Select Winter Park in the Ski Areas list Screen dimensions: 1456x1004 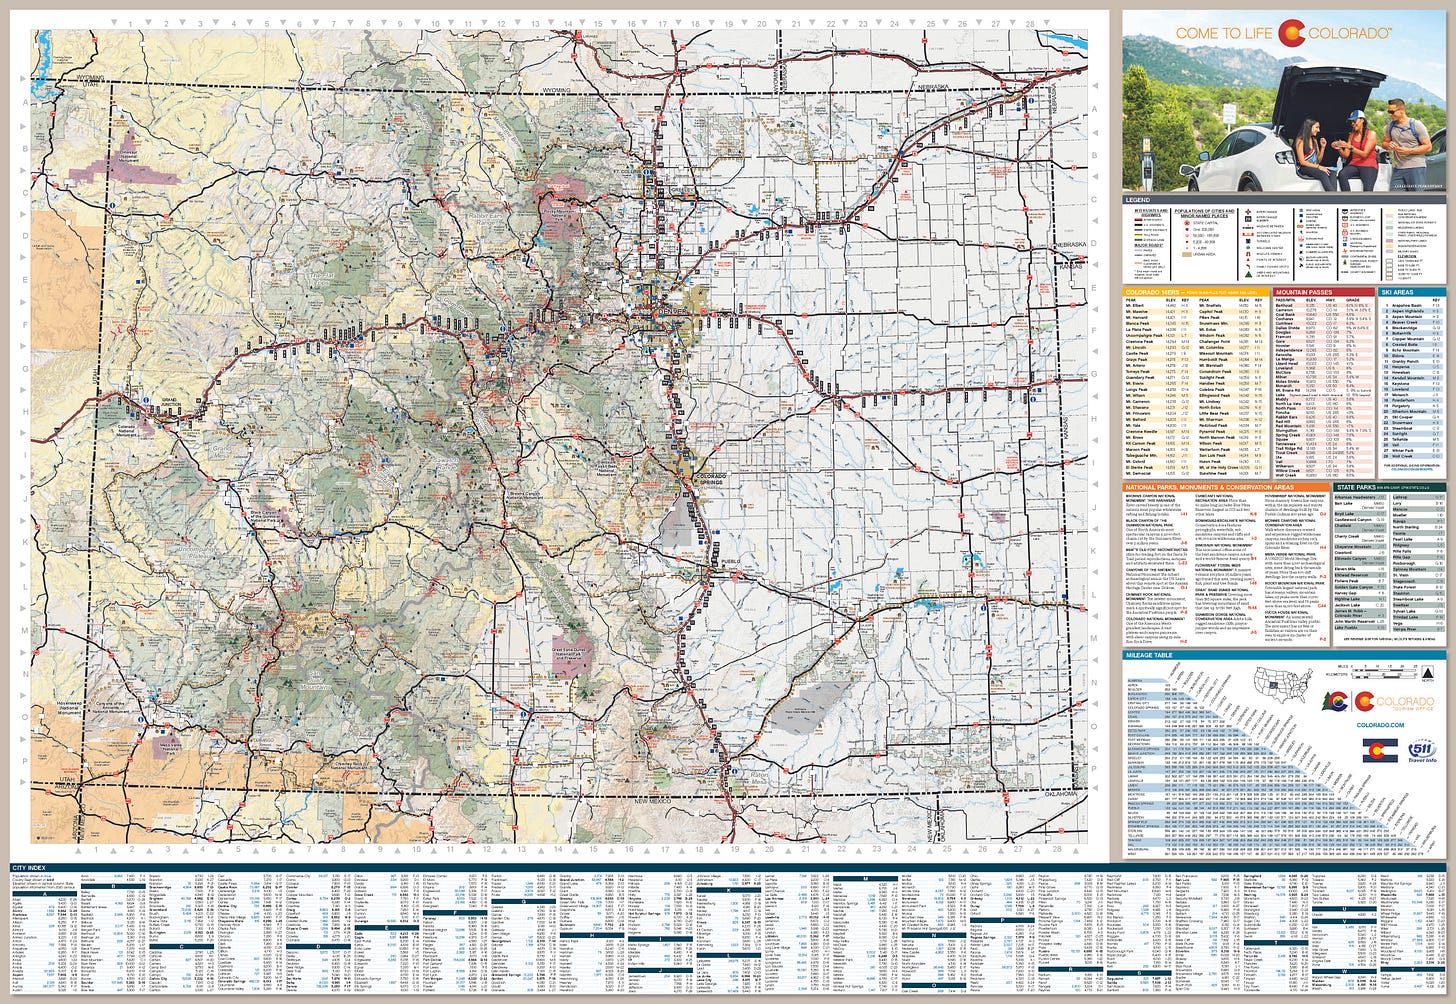pos(1412,450)
